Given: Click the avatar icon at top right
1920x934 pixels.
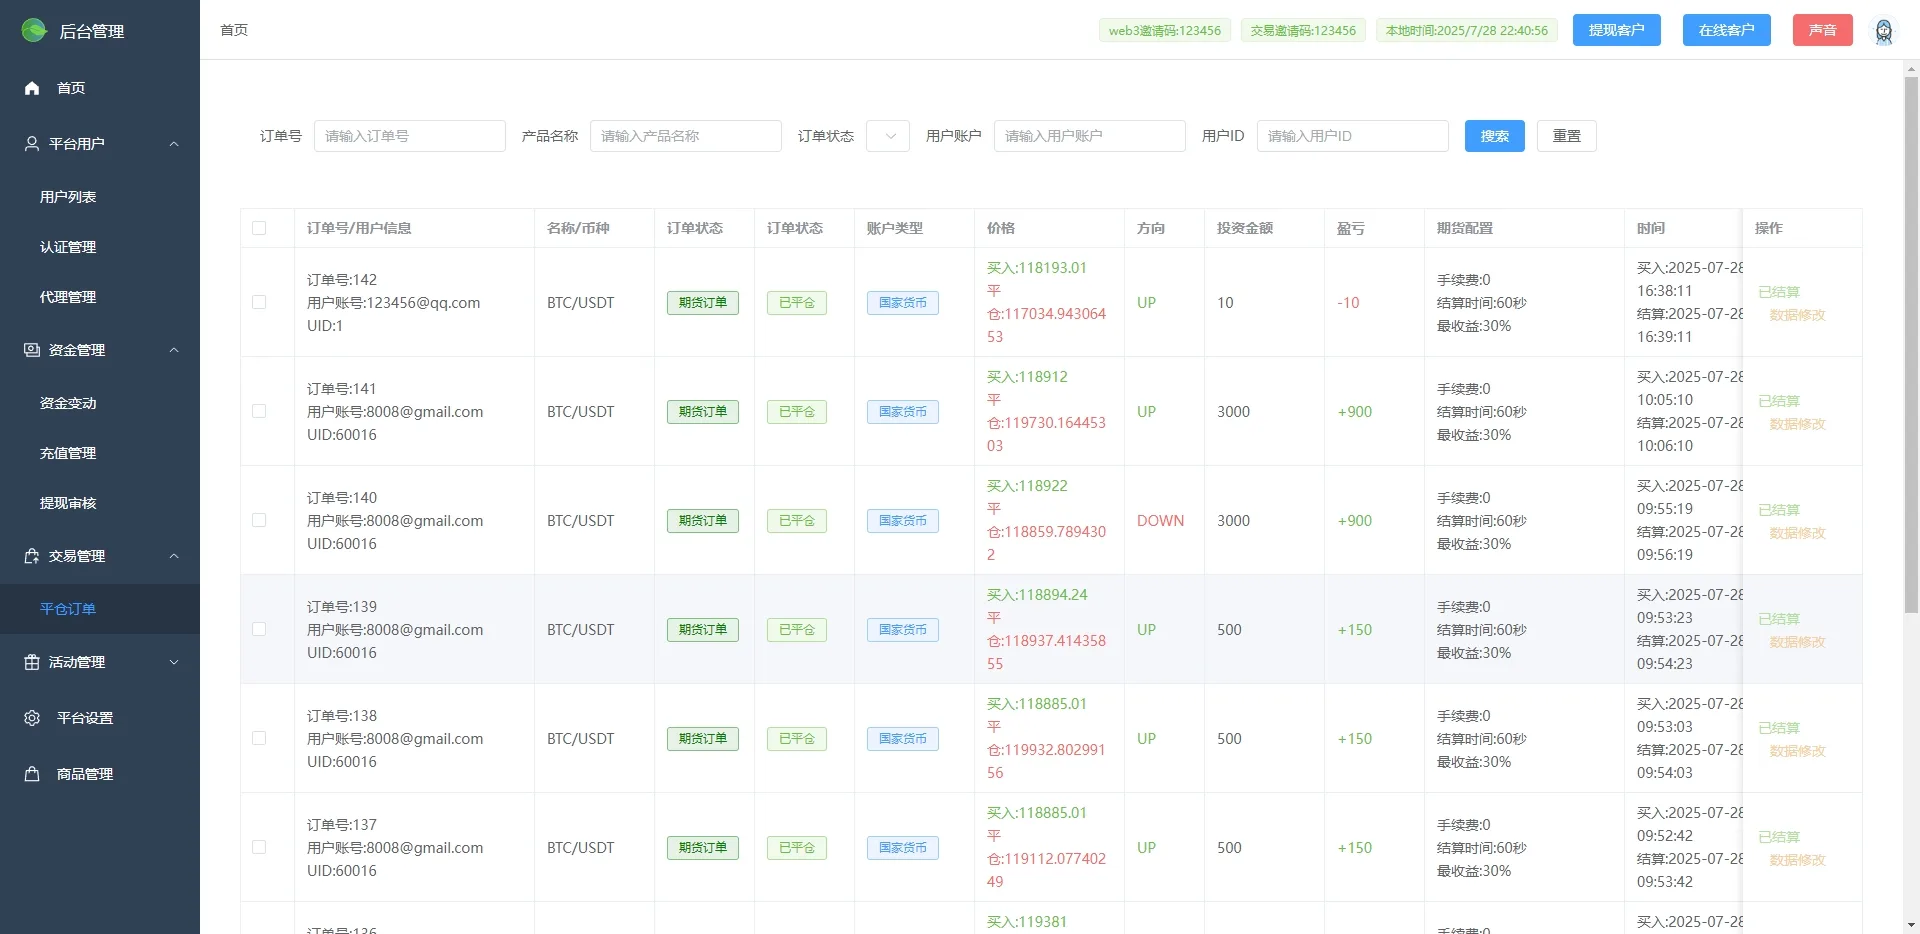Looking at the screenshot, I should point(1885,30).
